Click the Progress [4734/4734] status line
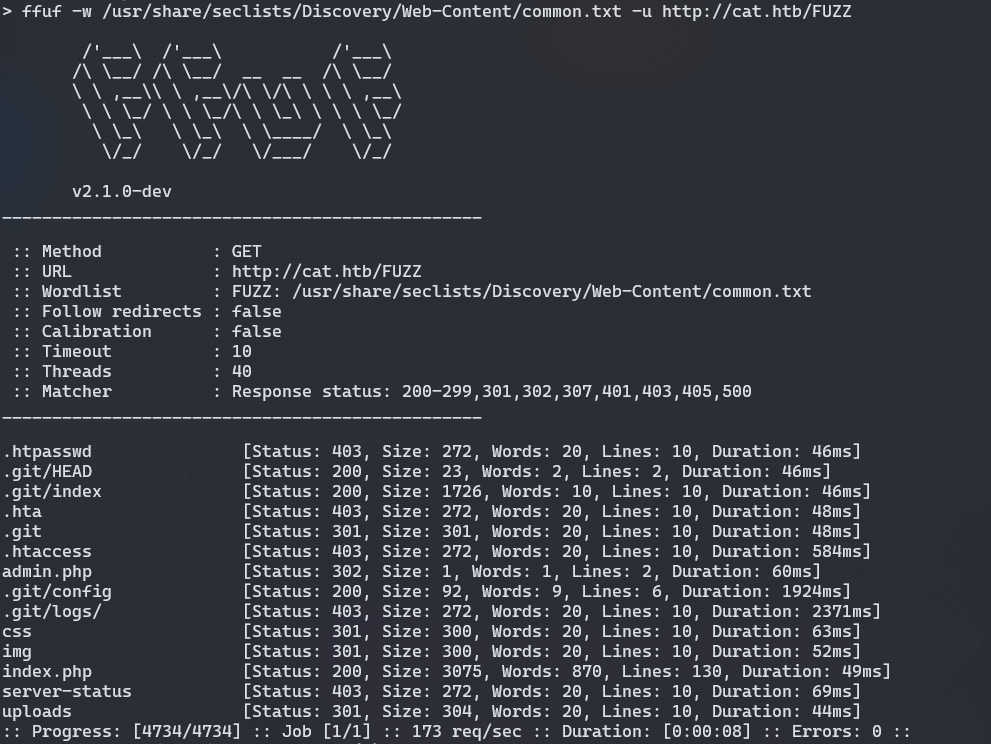This screenshot has width=991, height=744. pos(136,731)
